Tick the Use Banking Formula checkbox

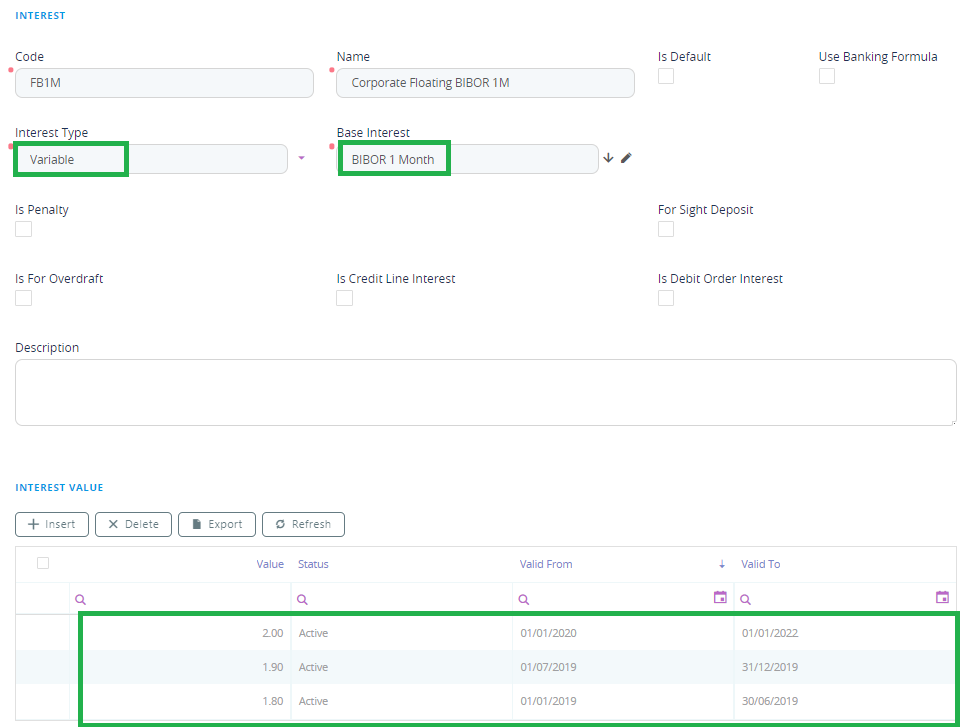[x=827, y=77]
